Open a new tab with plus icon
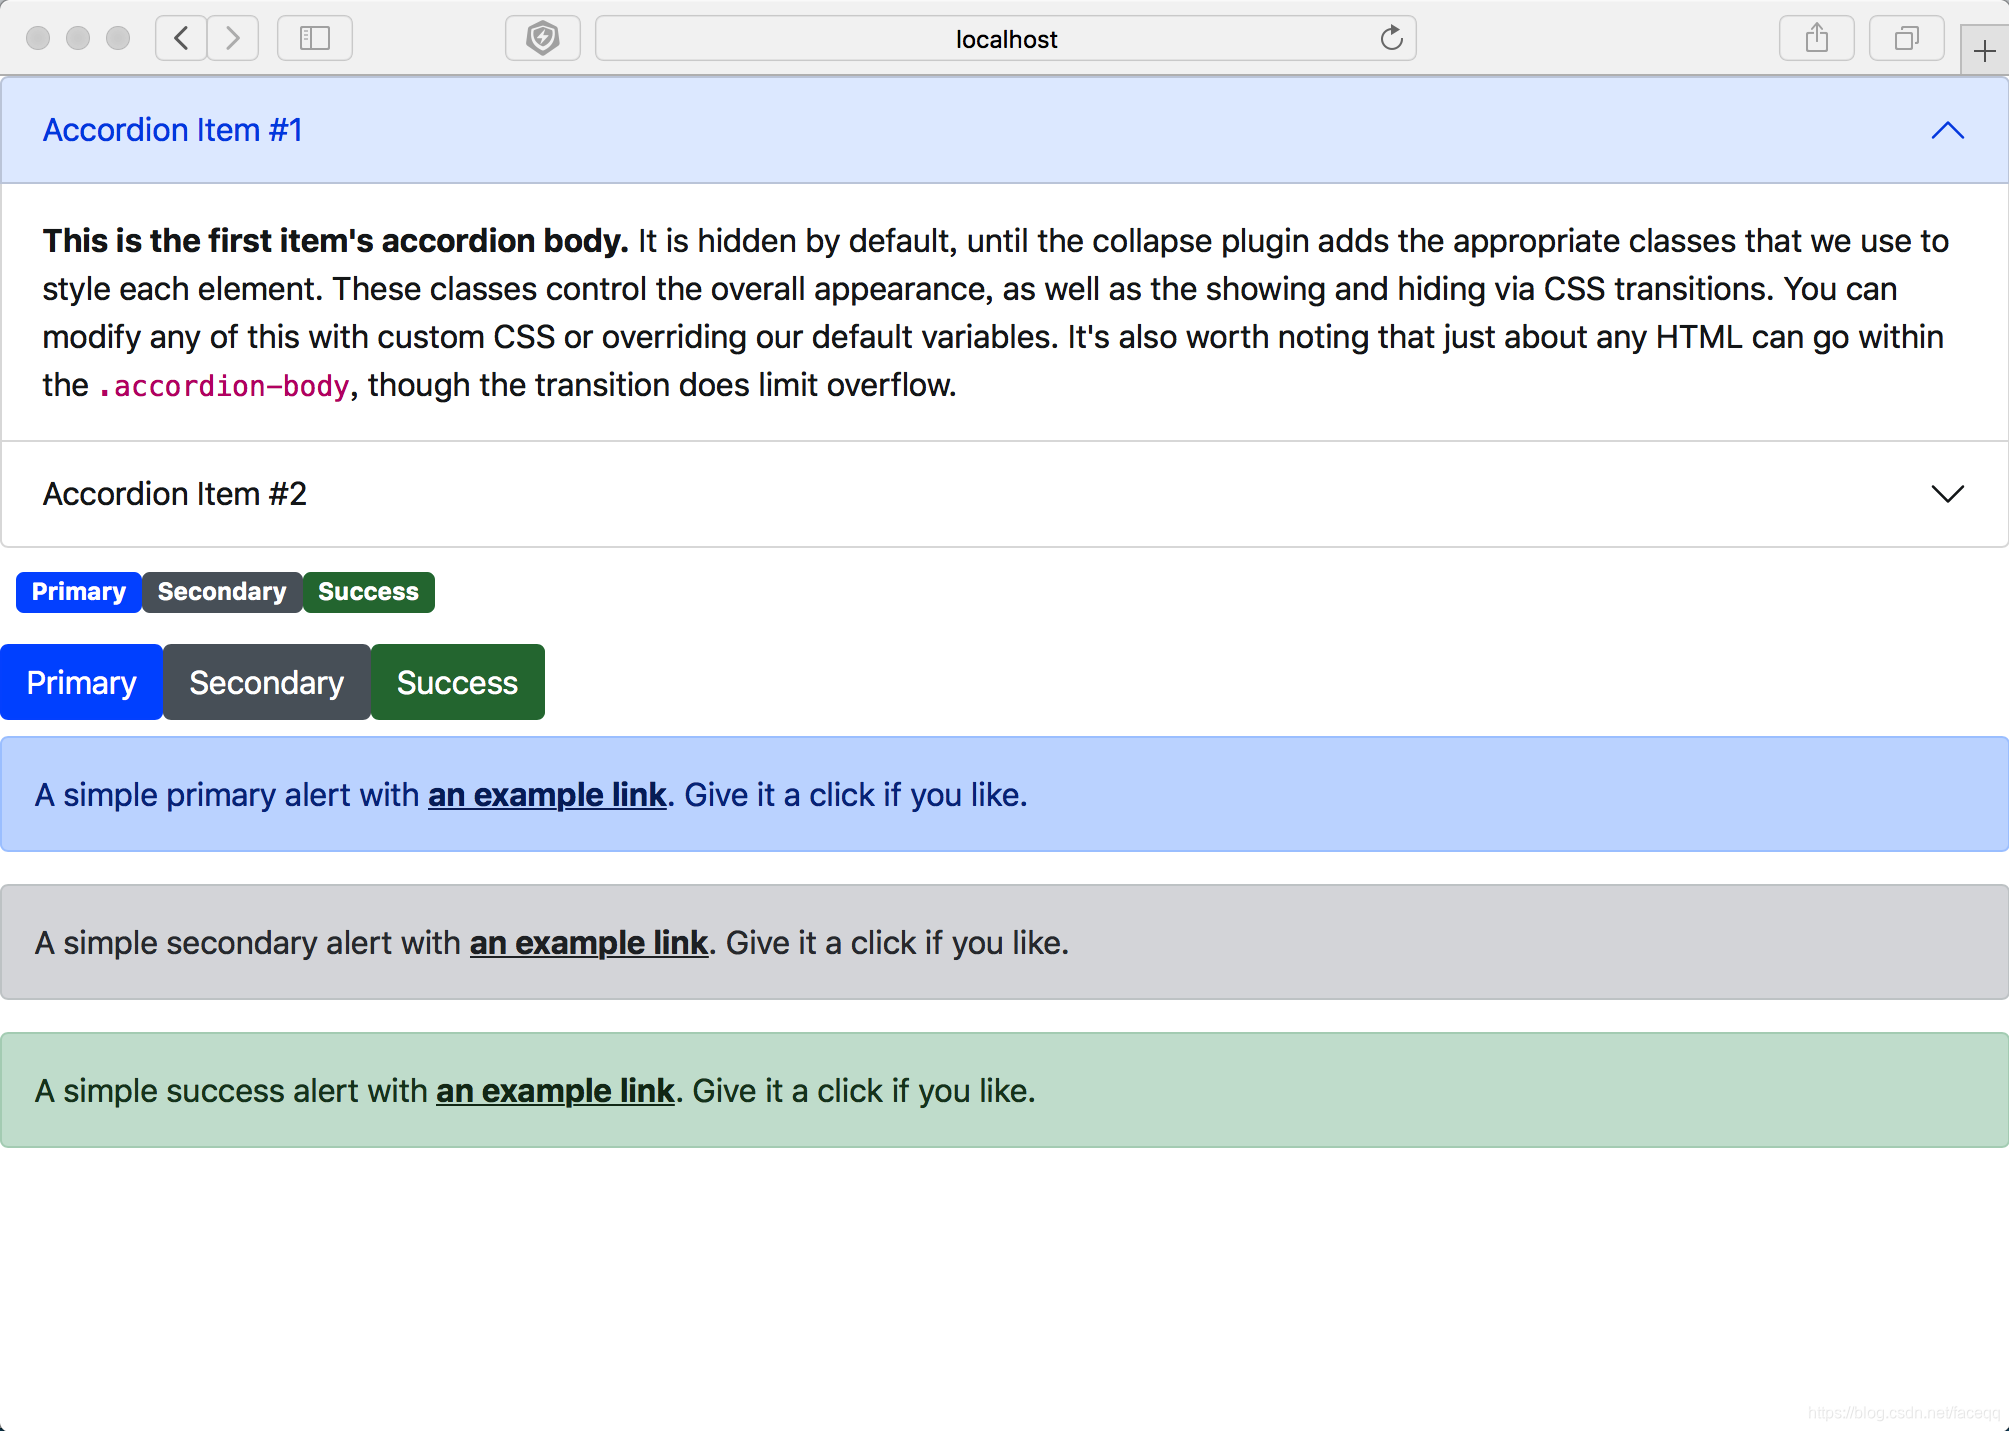Image resolution: width=2009 pixels, height=1431 pixels. pos(1984,51)
